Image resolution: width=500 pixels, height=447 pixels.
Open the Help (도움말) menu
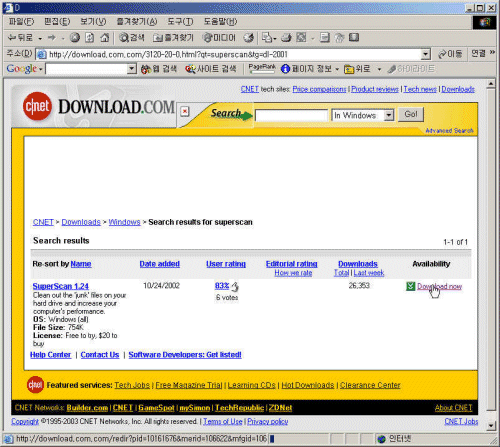[220, 22]
